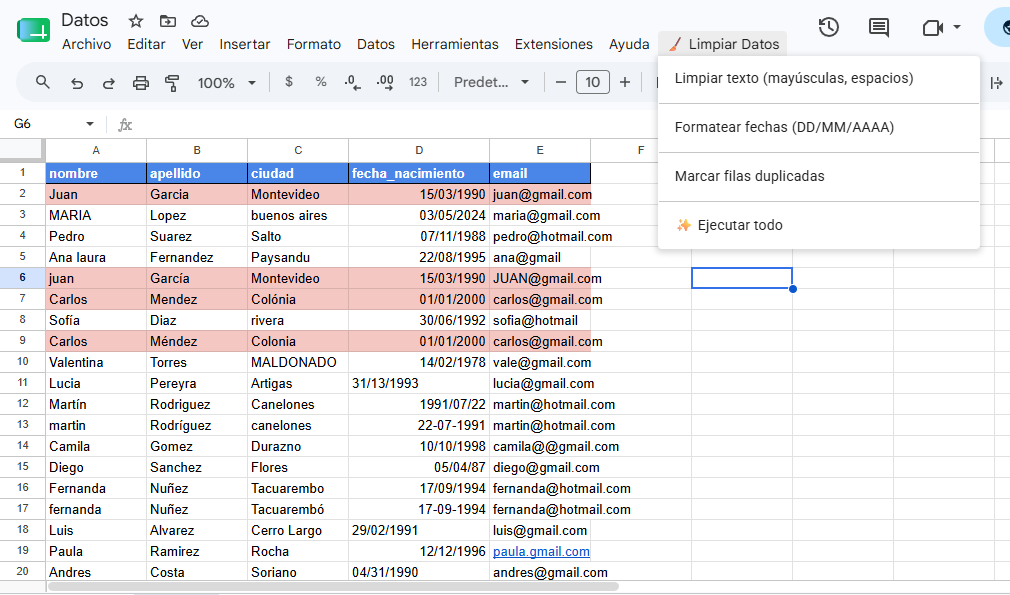Check cloud save status icon
The height and width of the screenshot is (595, 1010).
[200, 21]
